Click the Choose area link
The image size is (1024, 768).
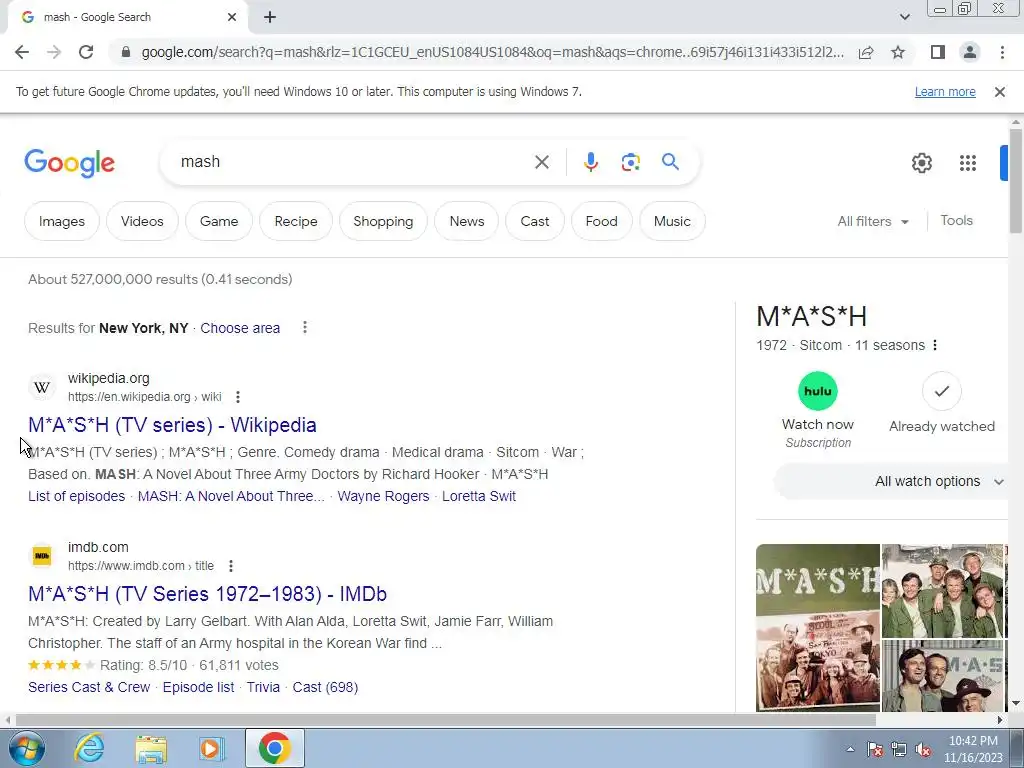click(240, 328)
